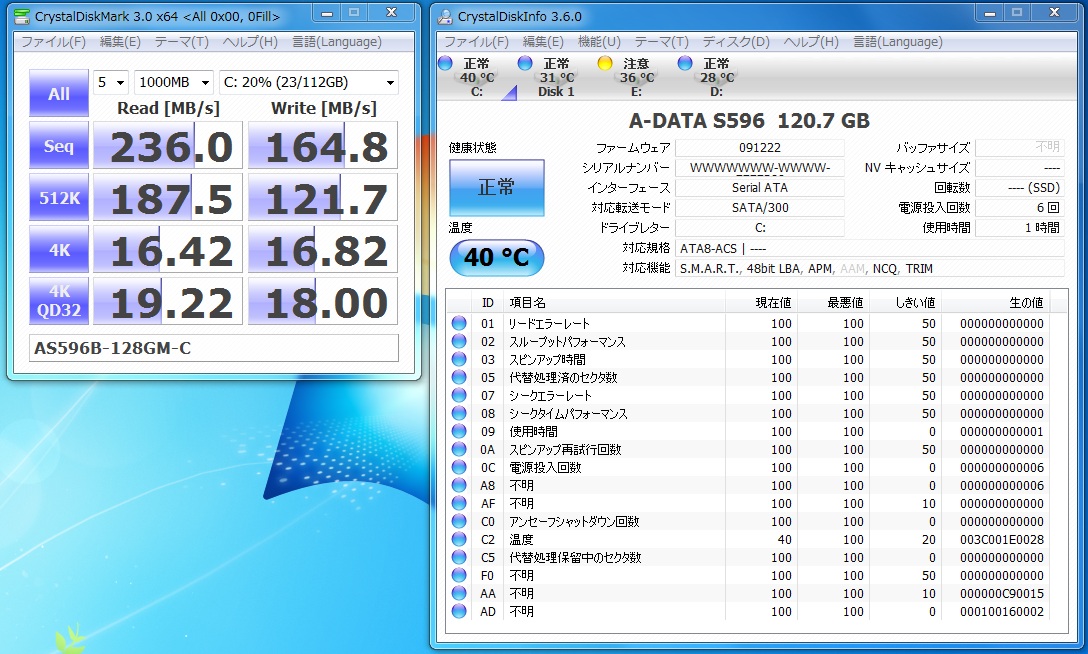Viewport: 1088px width, 654px height.
Task: Click the comment field reading AS596B-128GM-C
Action: [x=214, y=348]
